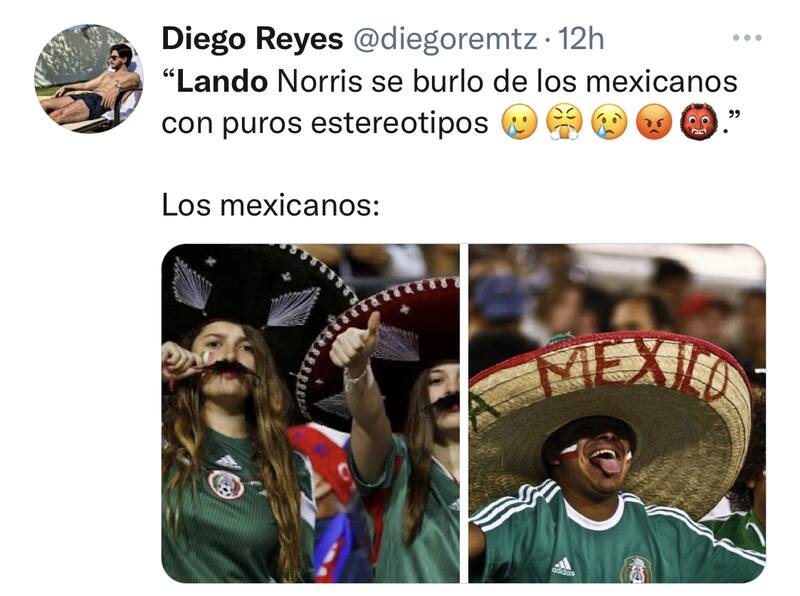The image size is (800, 596).
Task: Open left photo of girls with mustaches
Action: tap(310, 413)
